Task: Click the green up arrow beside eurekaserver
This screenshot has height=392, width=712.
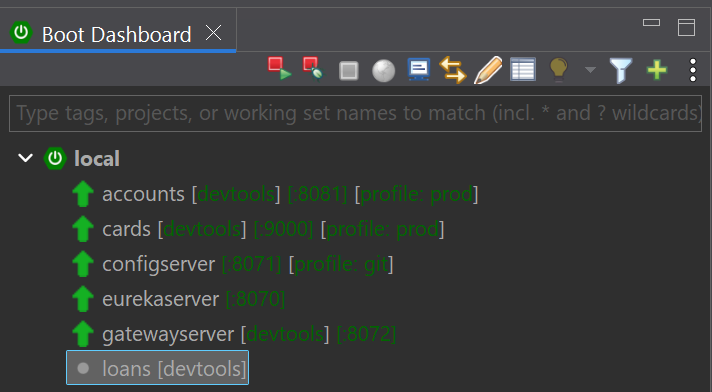Action: [83, 298]
